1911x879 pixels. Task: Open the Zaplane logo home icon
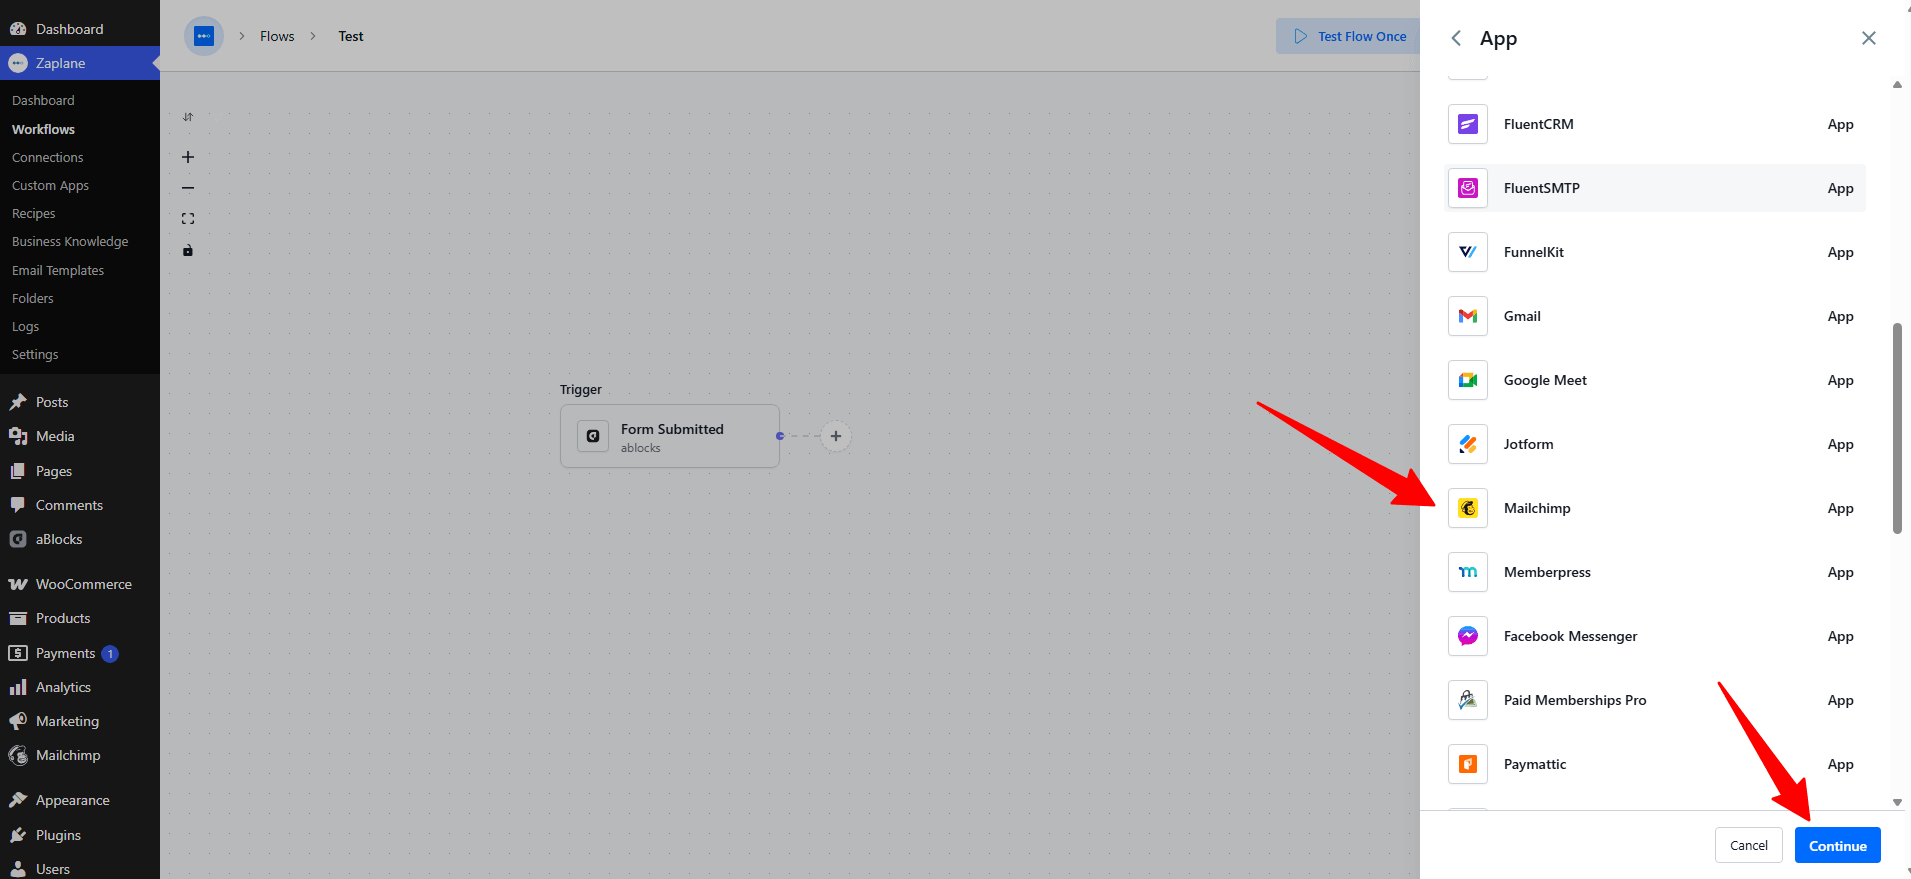coord(204,36)
